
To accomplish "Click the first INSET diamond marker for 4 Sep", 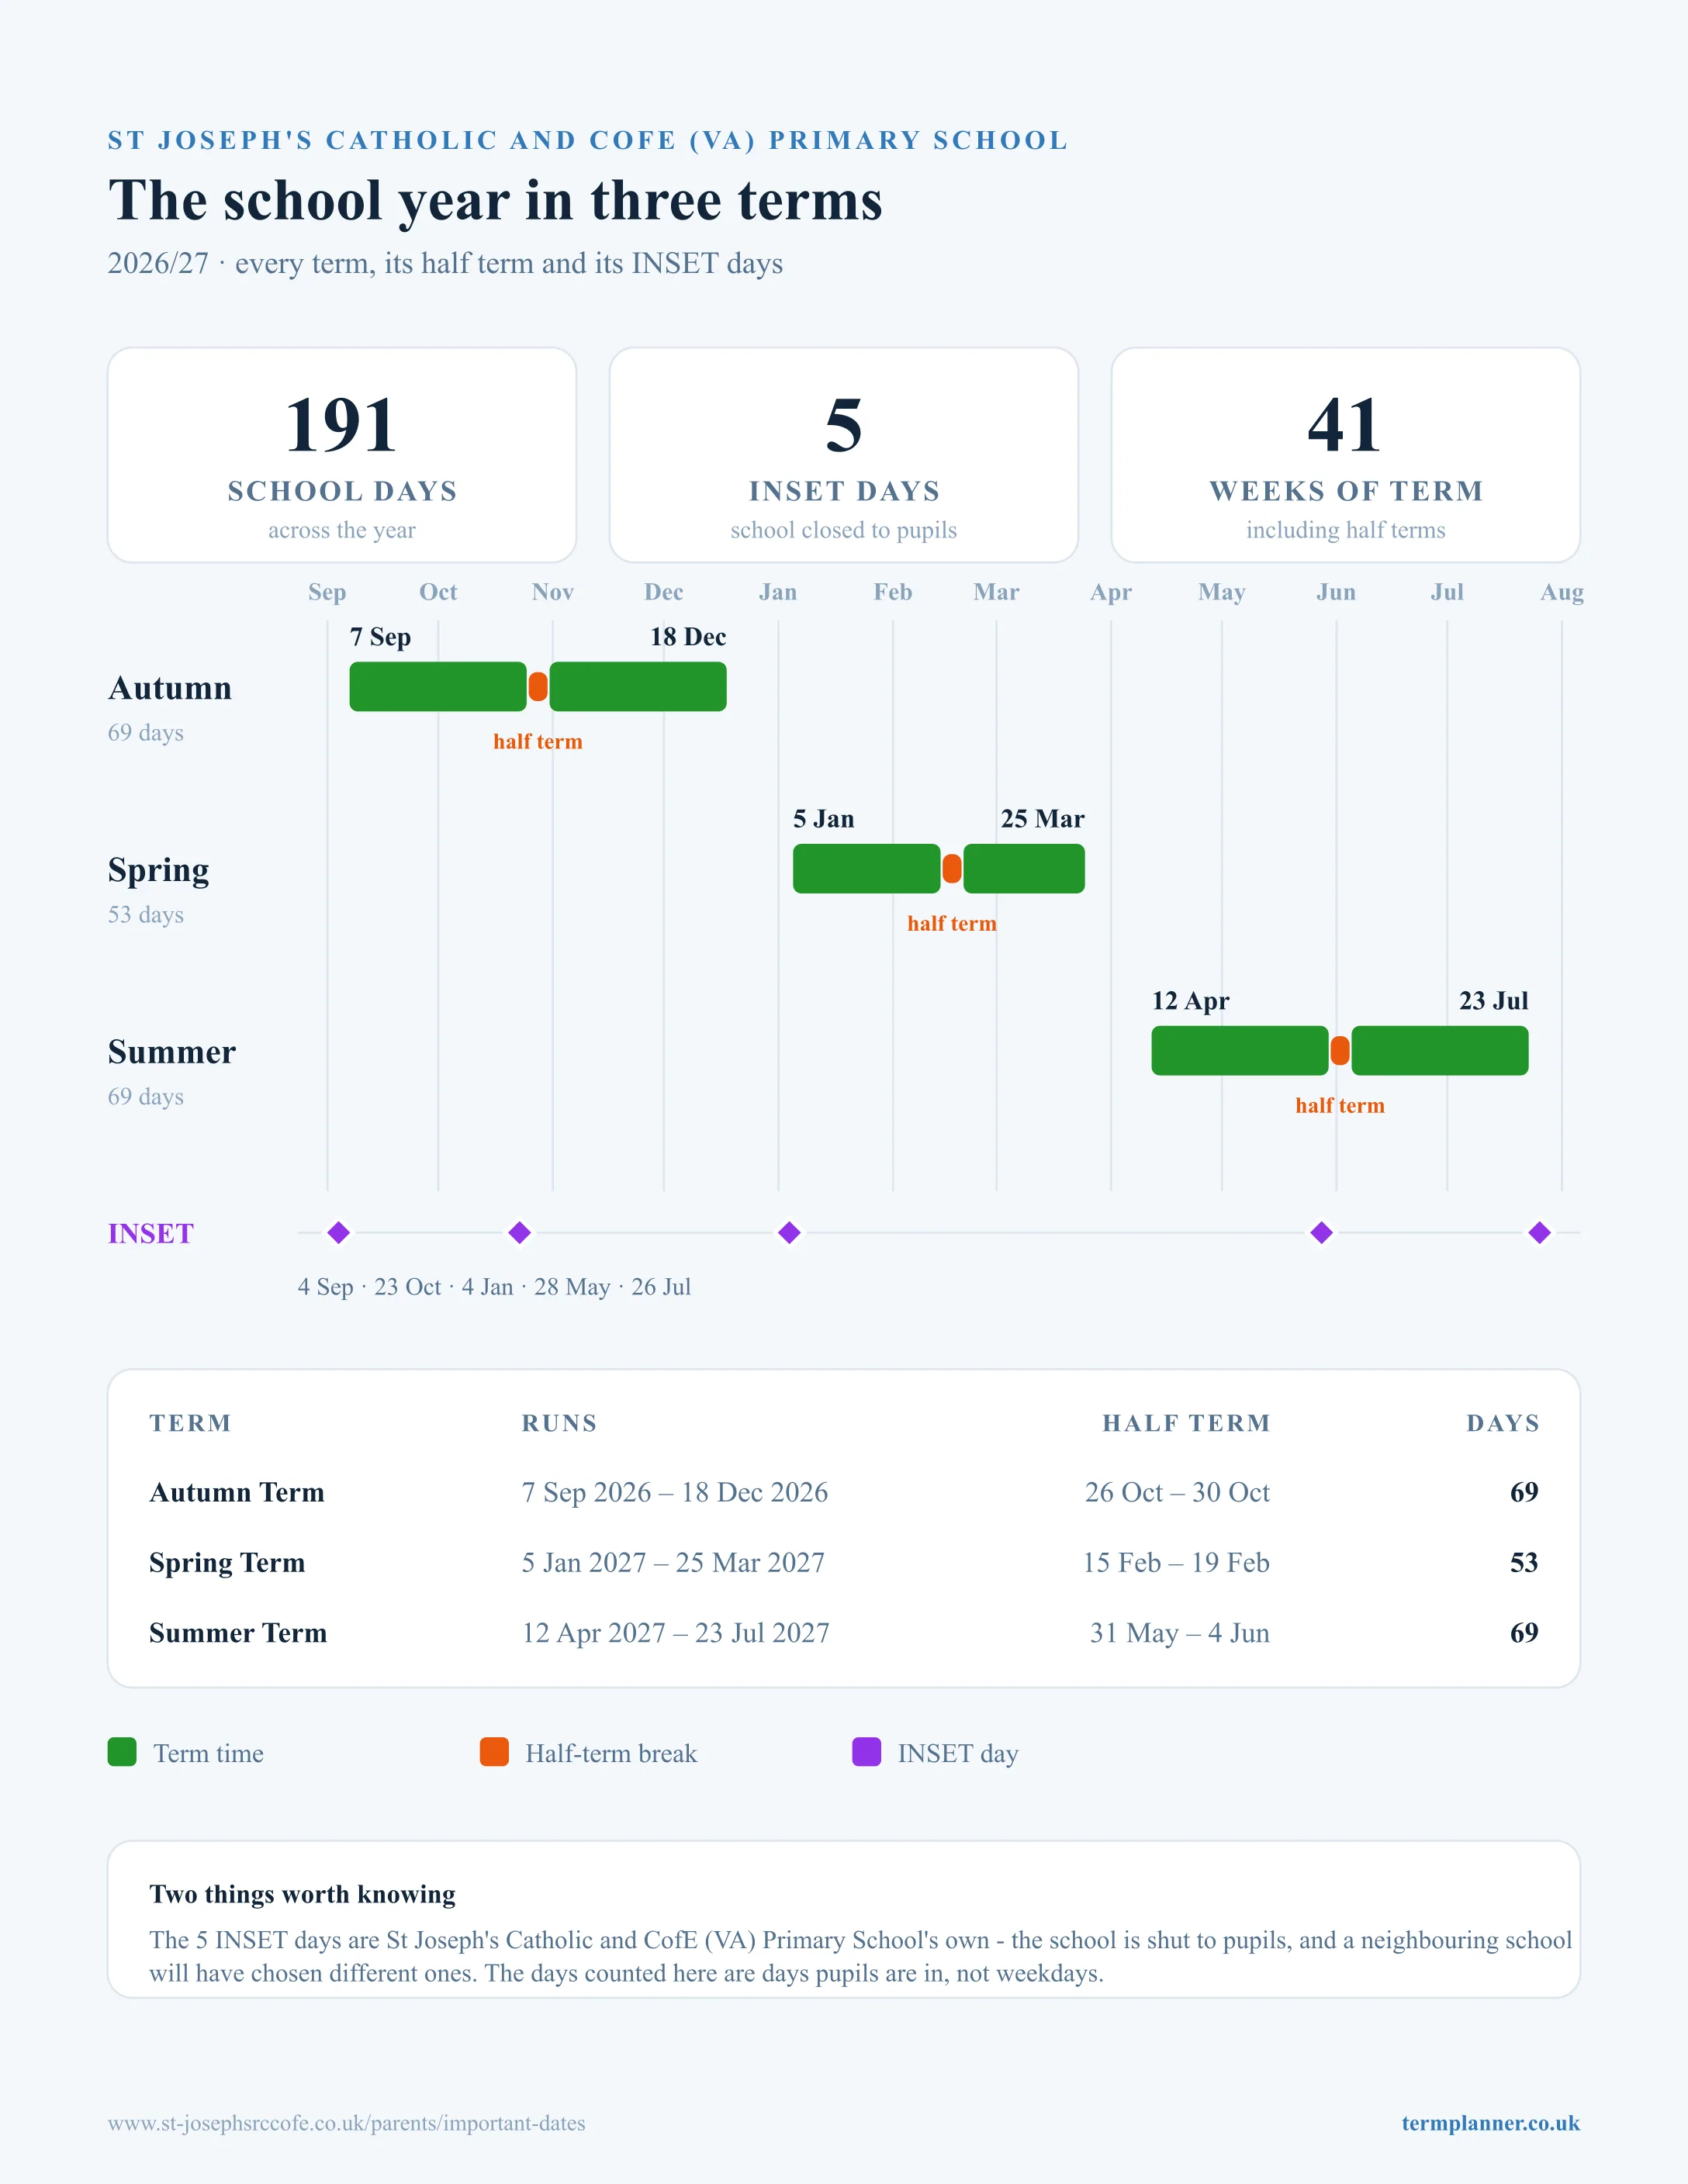I will point(339,1232).
